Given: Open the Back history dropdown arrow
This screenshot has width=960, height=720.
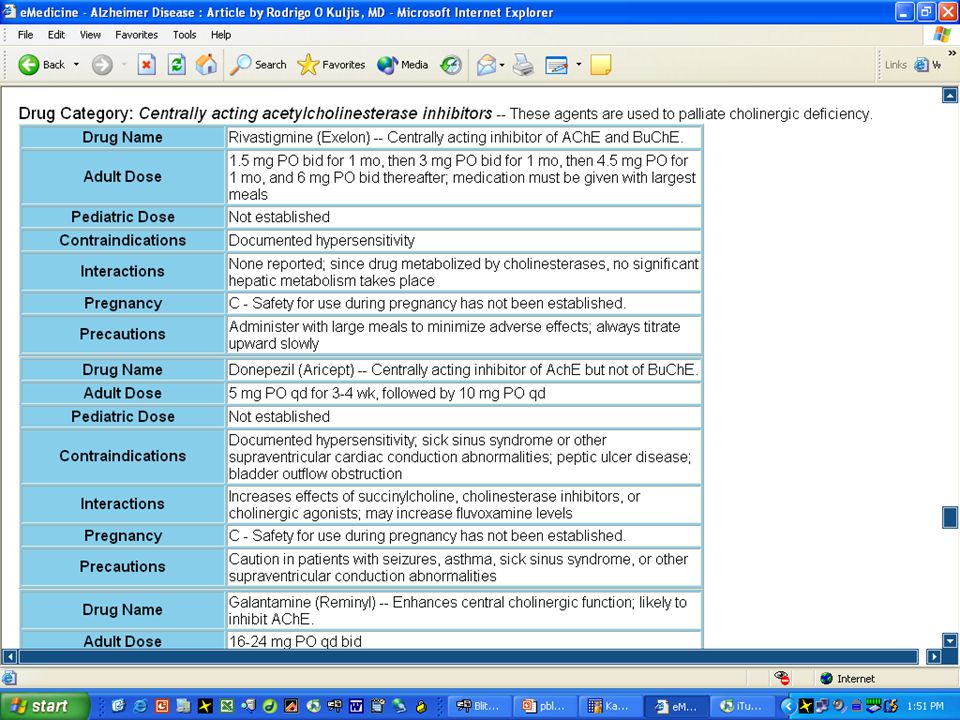Looking at the screenshot, I should pos(77,64).
